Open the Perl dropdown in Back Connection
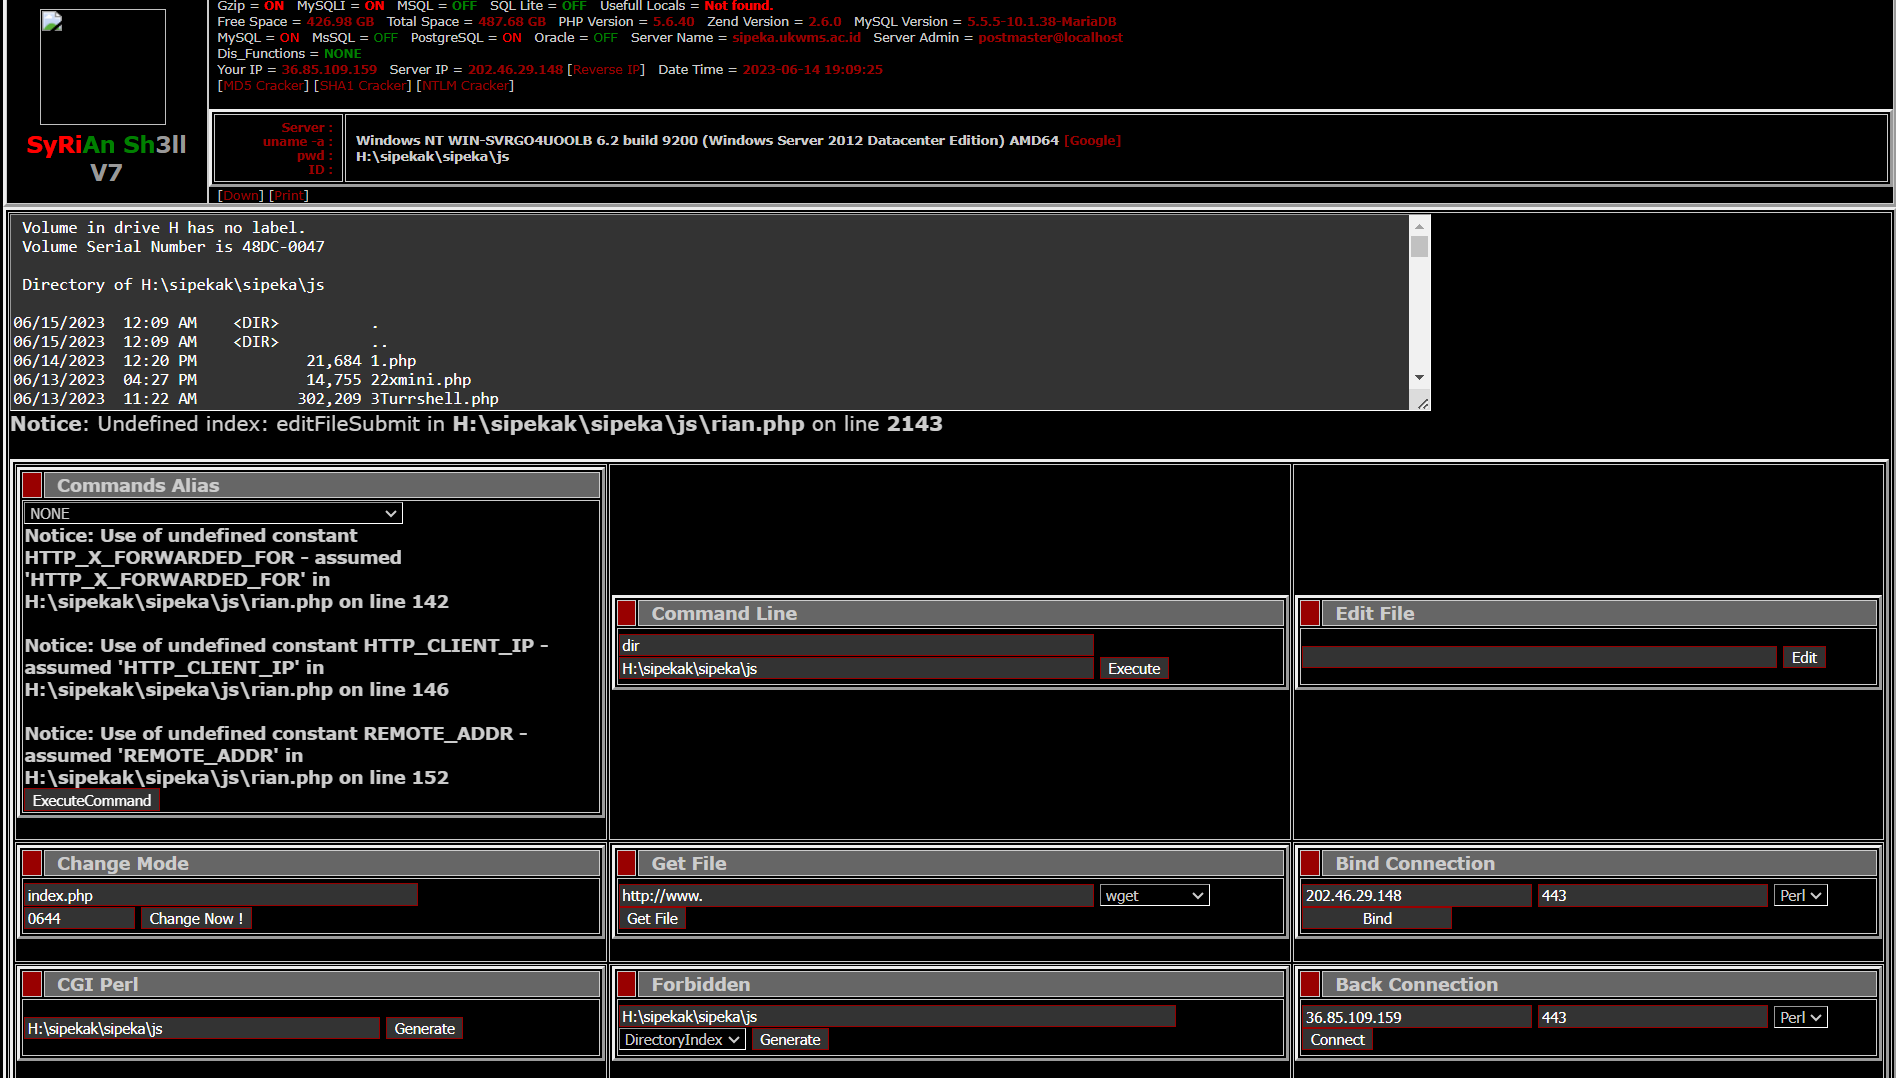The height and width of the screenshot is (1078, 1896). pyautogui.click(x=1801, y=1018)
